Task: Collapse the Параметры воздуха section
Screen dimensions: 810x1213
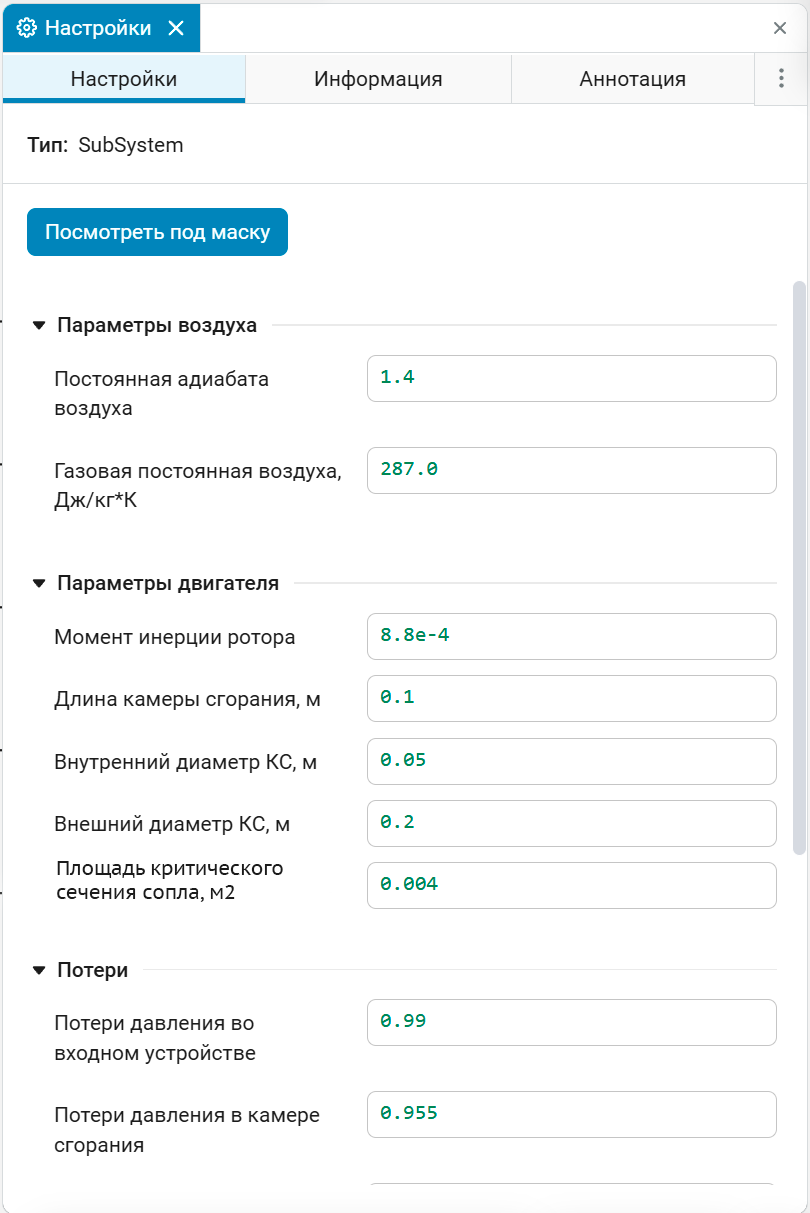Action: point(39,325)
